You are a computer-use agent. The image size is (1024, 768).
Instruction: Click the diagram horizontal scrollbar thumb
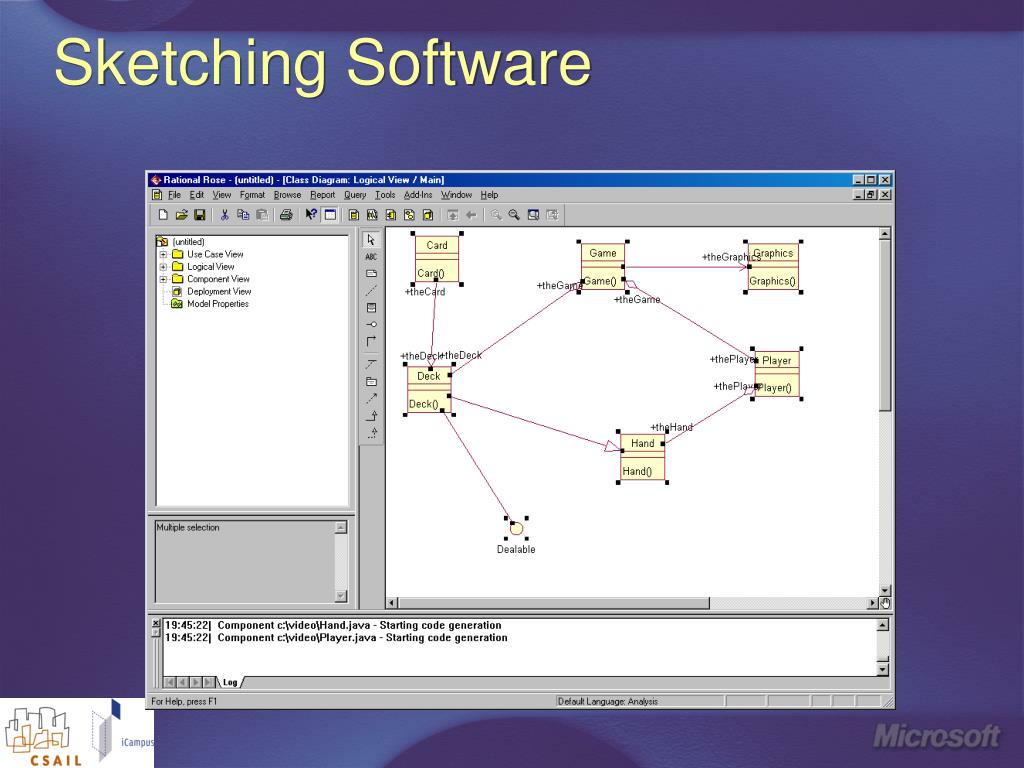554,603
